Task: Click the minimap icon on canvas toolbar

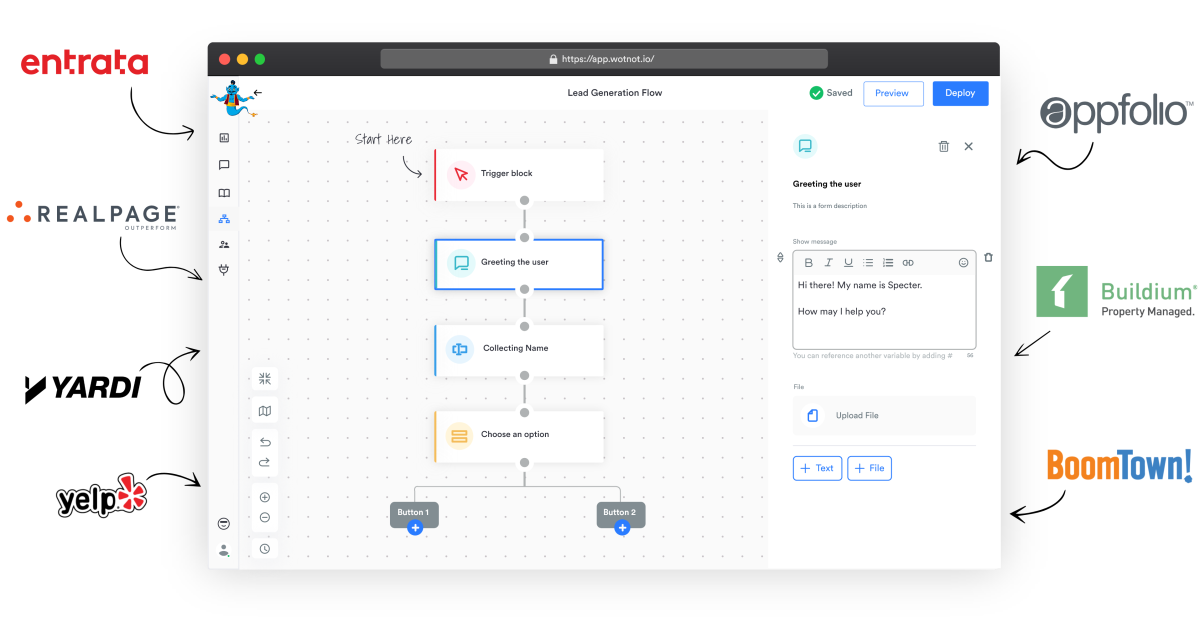Action: 265,411
